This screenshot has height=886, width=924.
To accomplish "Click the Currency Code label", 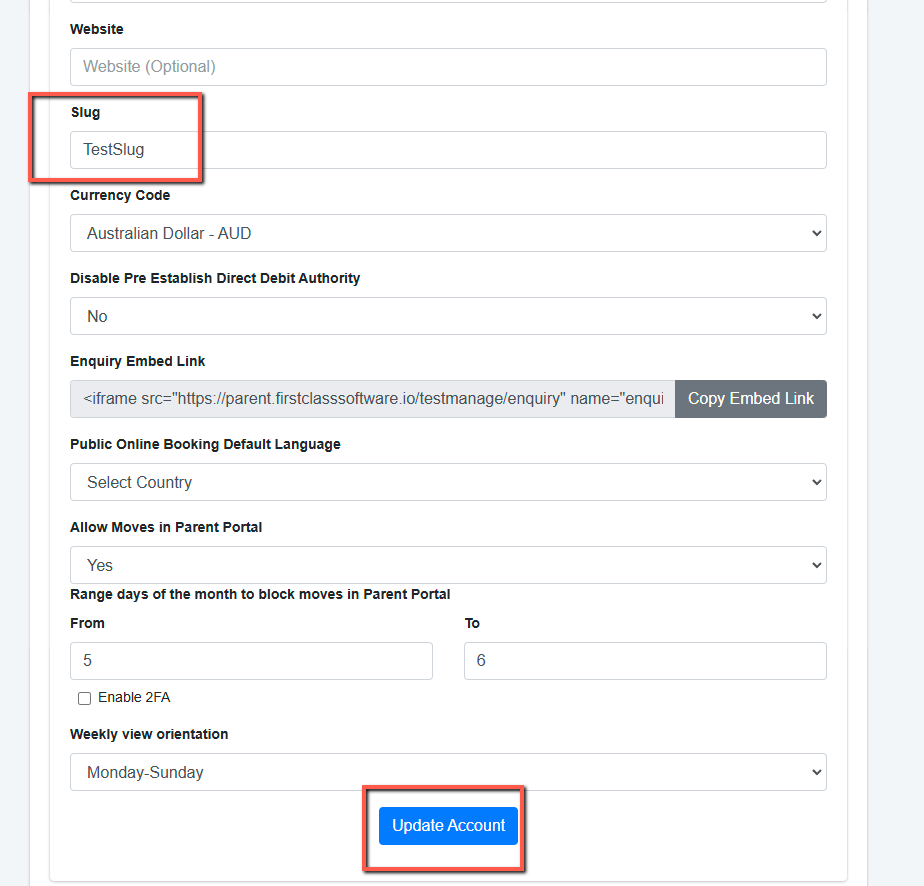I will 120,196.
